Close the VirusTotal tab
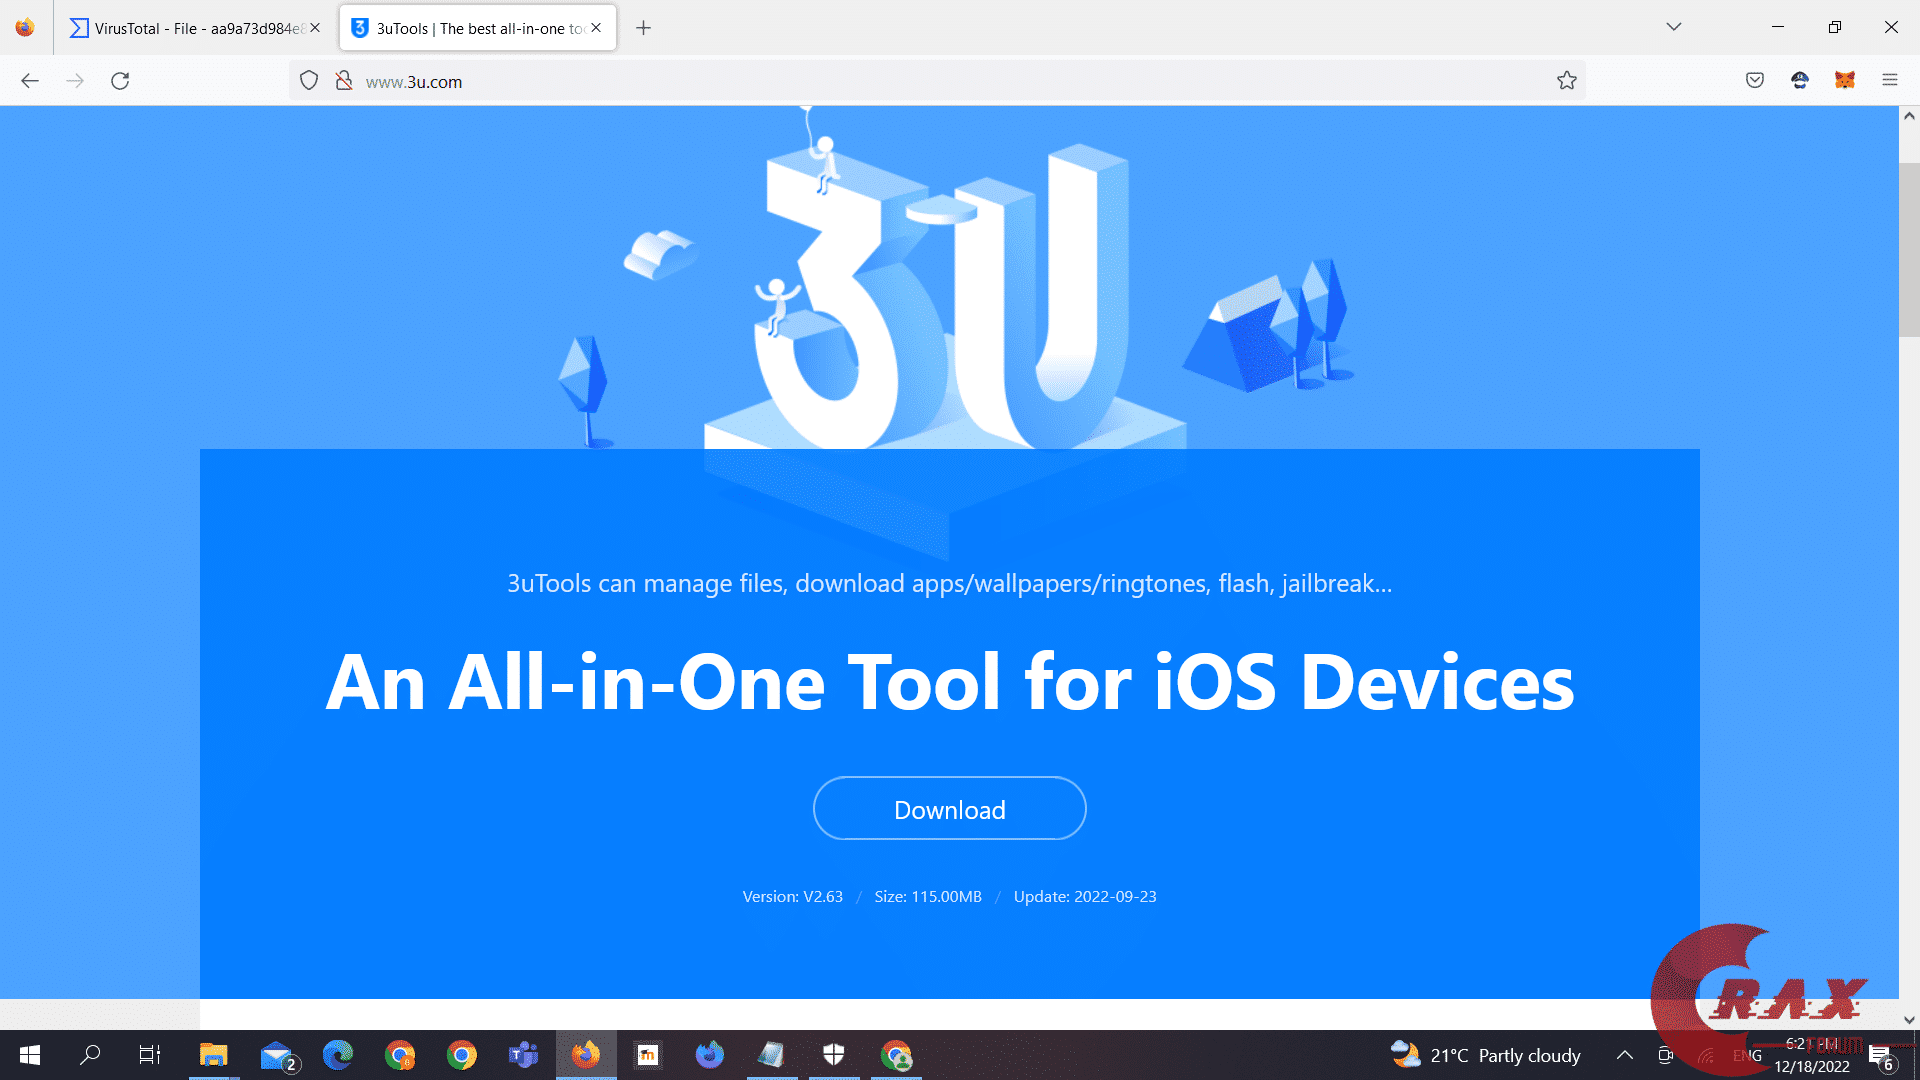The width and height of the screenshot is (1920, 1080). 315,28
